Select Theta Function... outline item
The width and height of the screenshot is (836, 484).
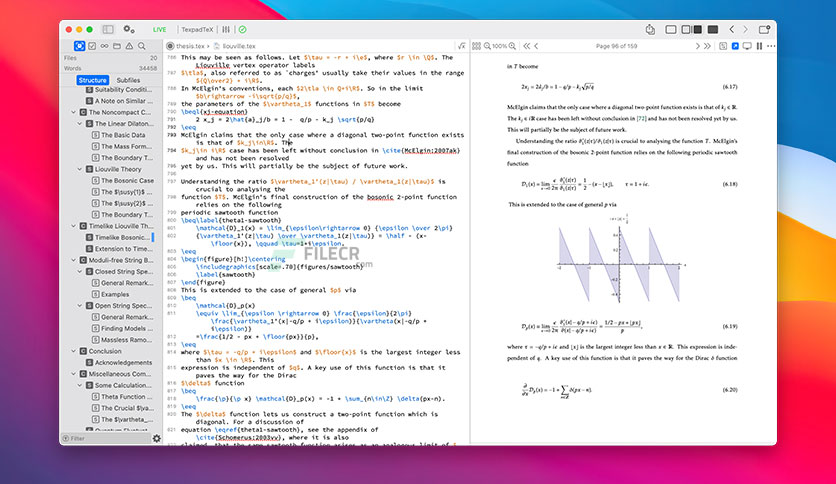click(x=122, y=397)
